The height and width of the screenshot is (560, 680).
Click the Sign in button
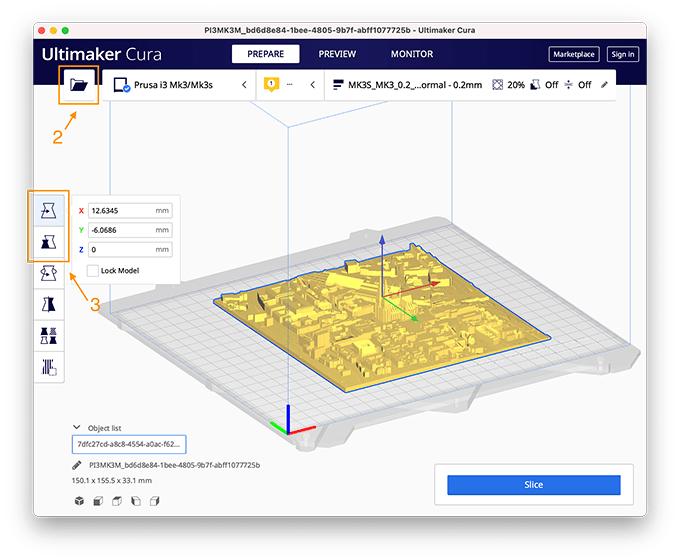[623, 54]
